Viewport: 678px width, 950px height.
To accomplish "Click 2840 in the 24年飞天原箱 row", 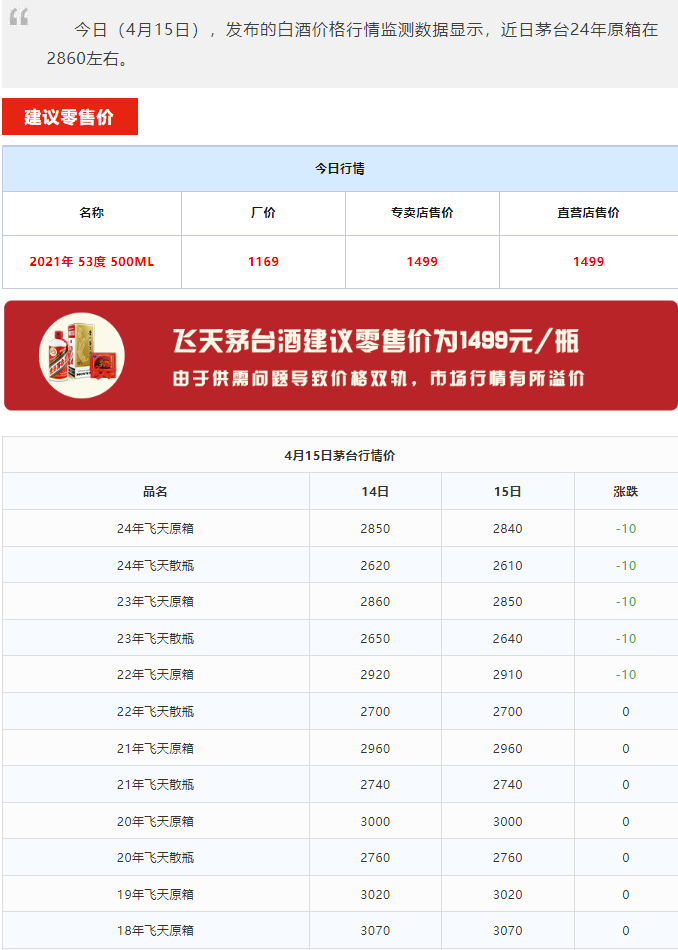I will pos(508,528).
